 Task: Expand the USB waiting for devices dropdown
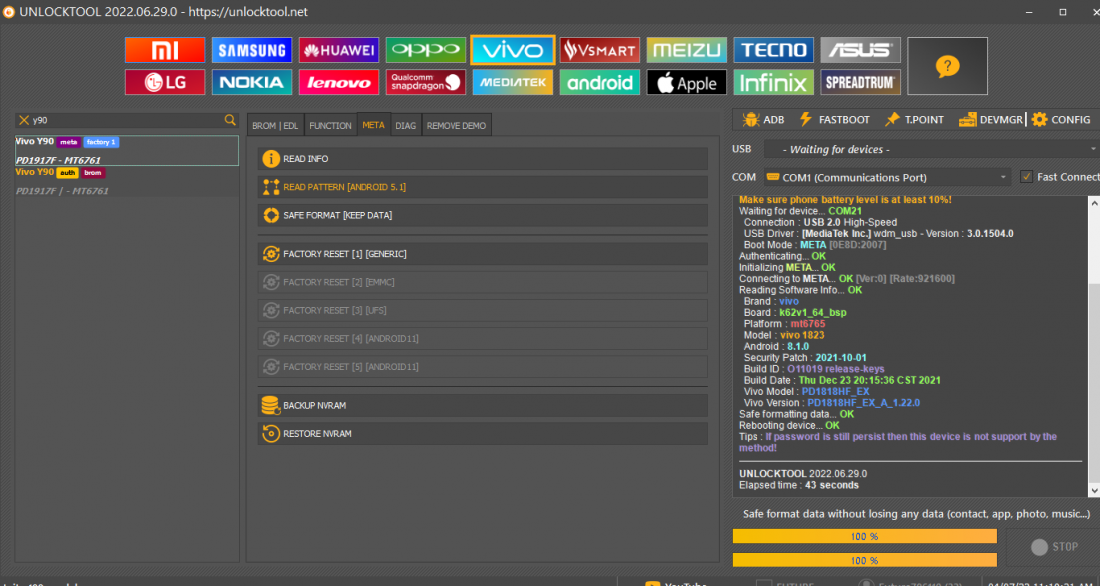click(x=930, y=149)
